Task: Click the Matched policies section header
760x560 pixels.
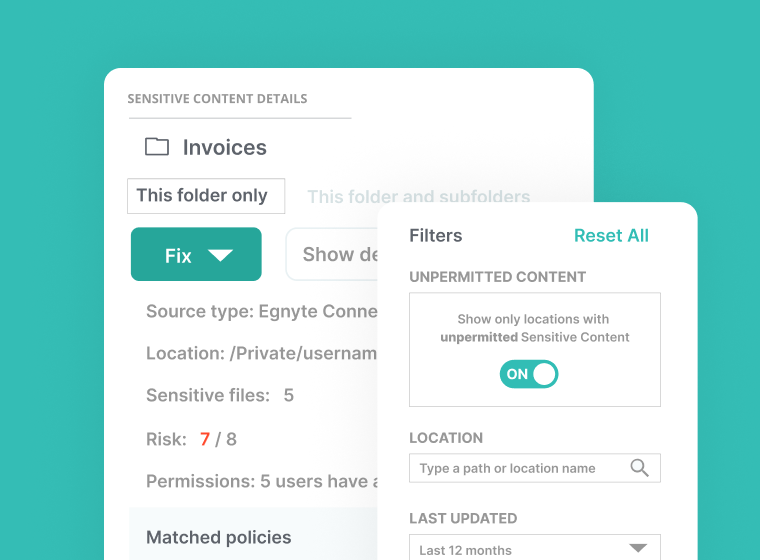Action: (219, 538)
